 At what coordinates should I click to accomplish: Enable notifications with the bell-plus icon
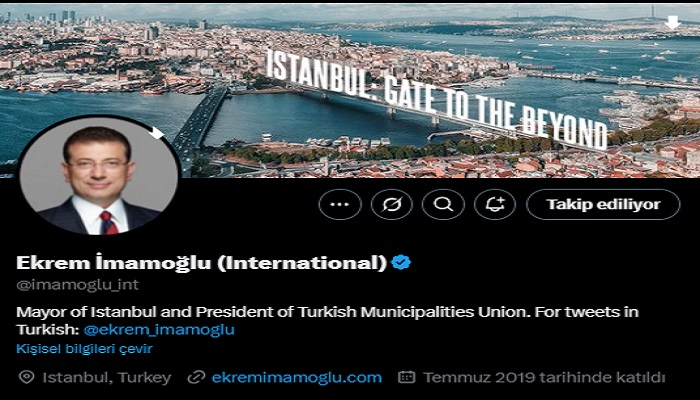point(495,204)
